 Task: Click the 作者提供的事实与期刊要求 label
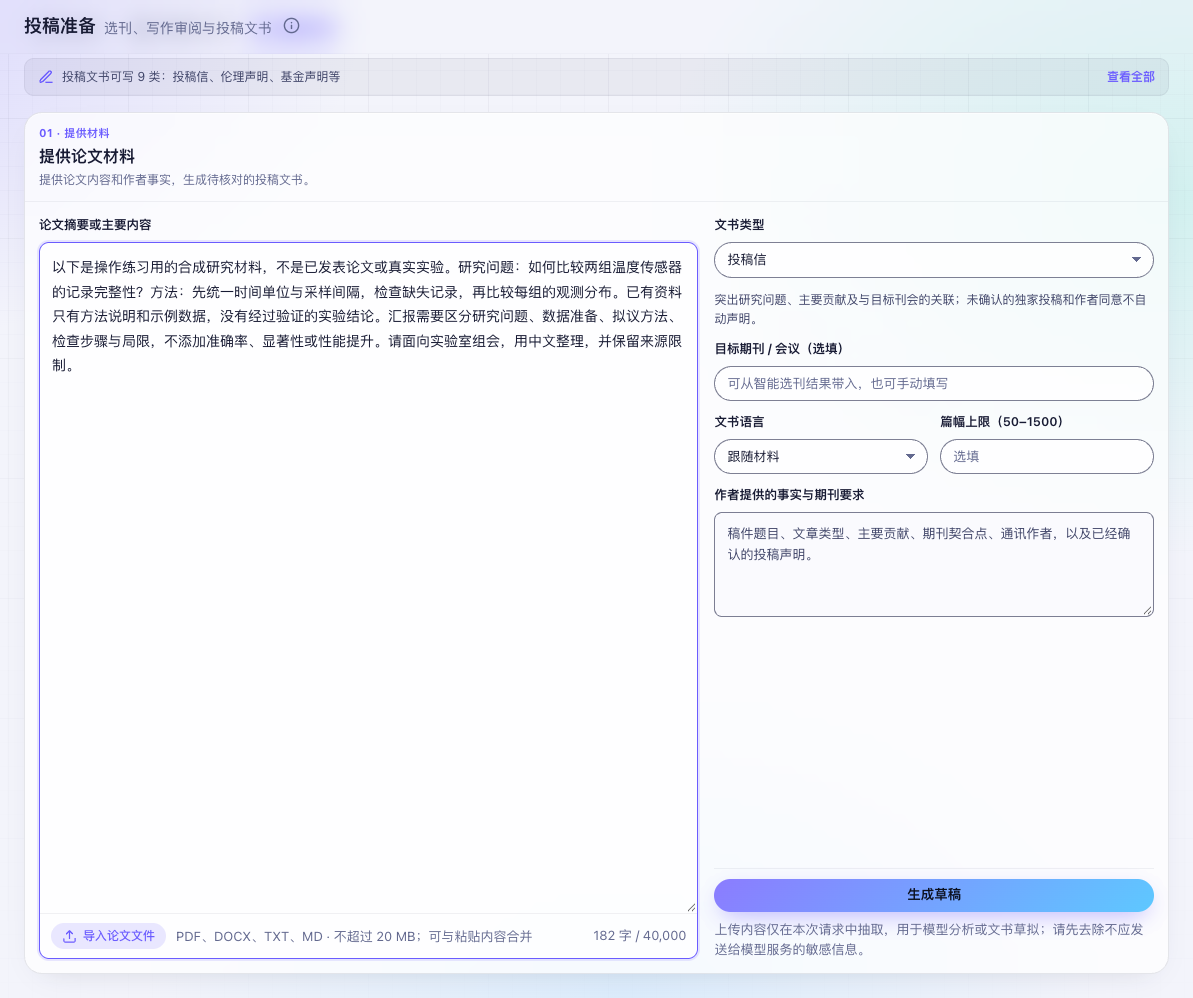click(789, 495)
